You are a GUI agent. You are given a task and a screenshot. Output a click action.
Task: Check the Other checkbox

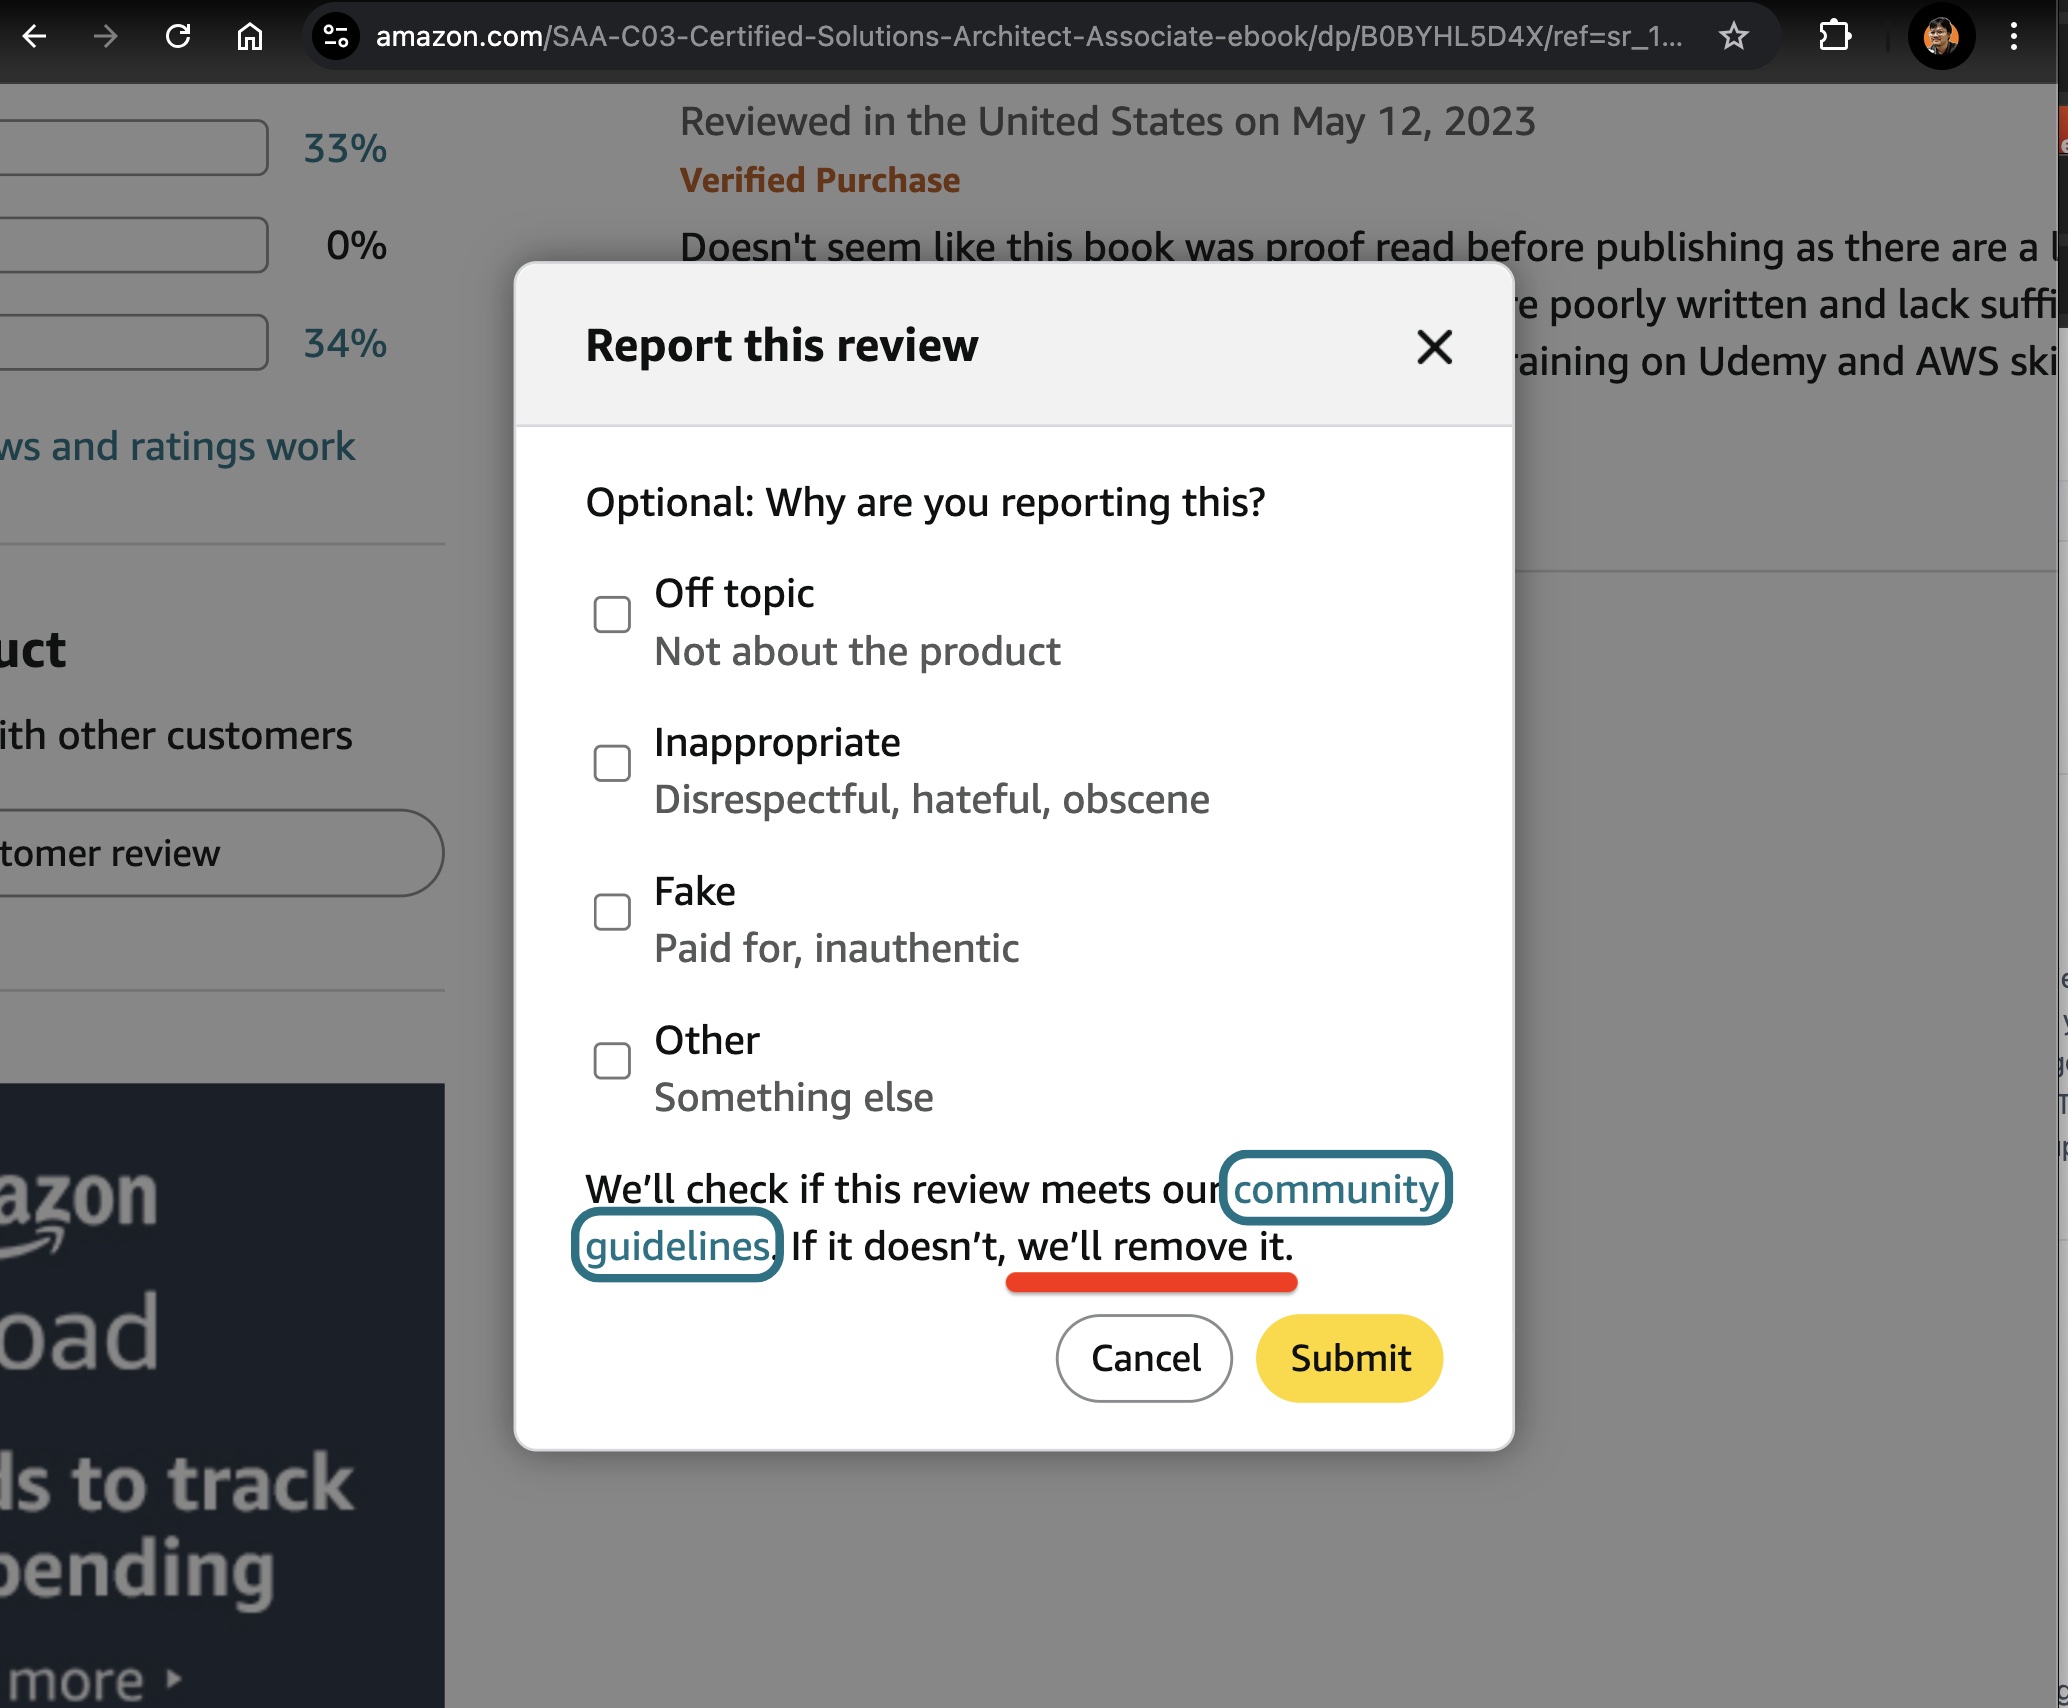pyautogui.click(x=612, y=1061)
